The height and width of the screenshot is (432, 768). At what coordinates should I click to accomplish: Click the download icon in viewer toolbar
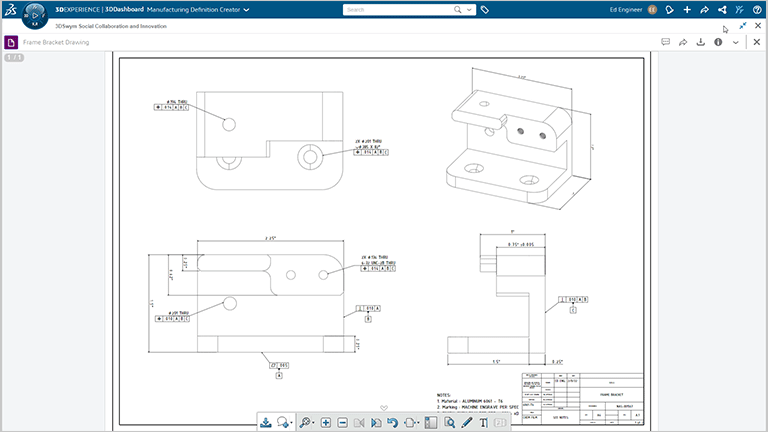point(266,423)
